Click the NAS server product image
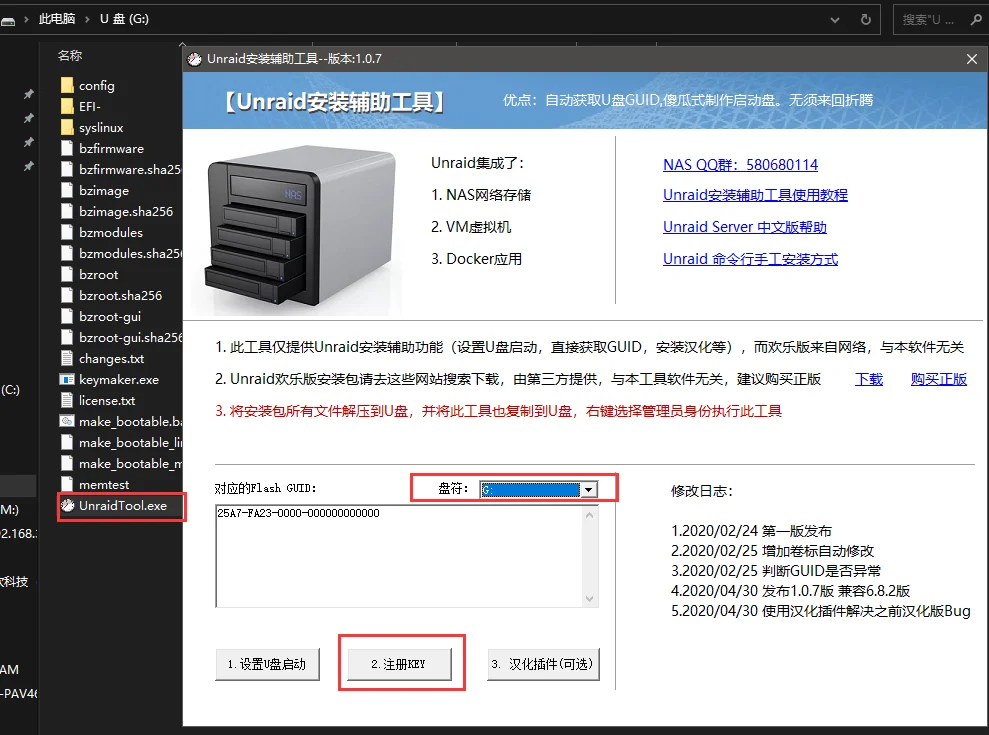 click(x=300, y=227)
